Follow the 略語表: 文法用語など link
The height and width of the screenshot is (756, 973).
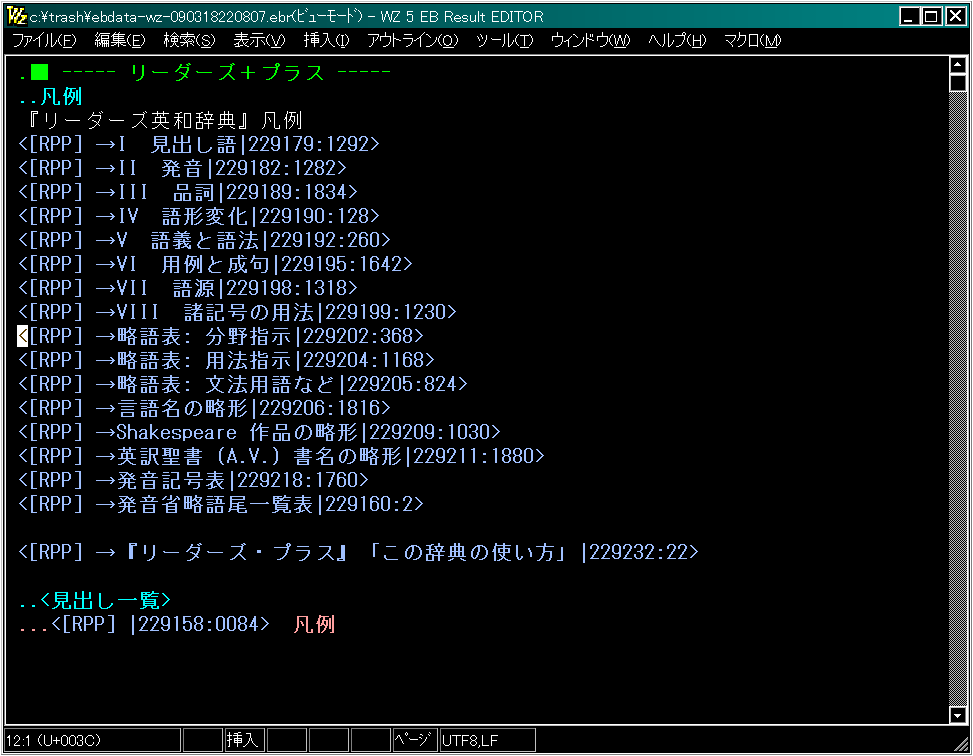click(x=243, y=384)
